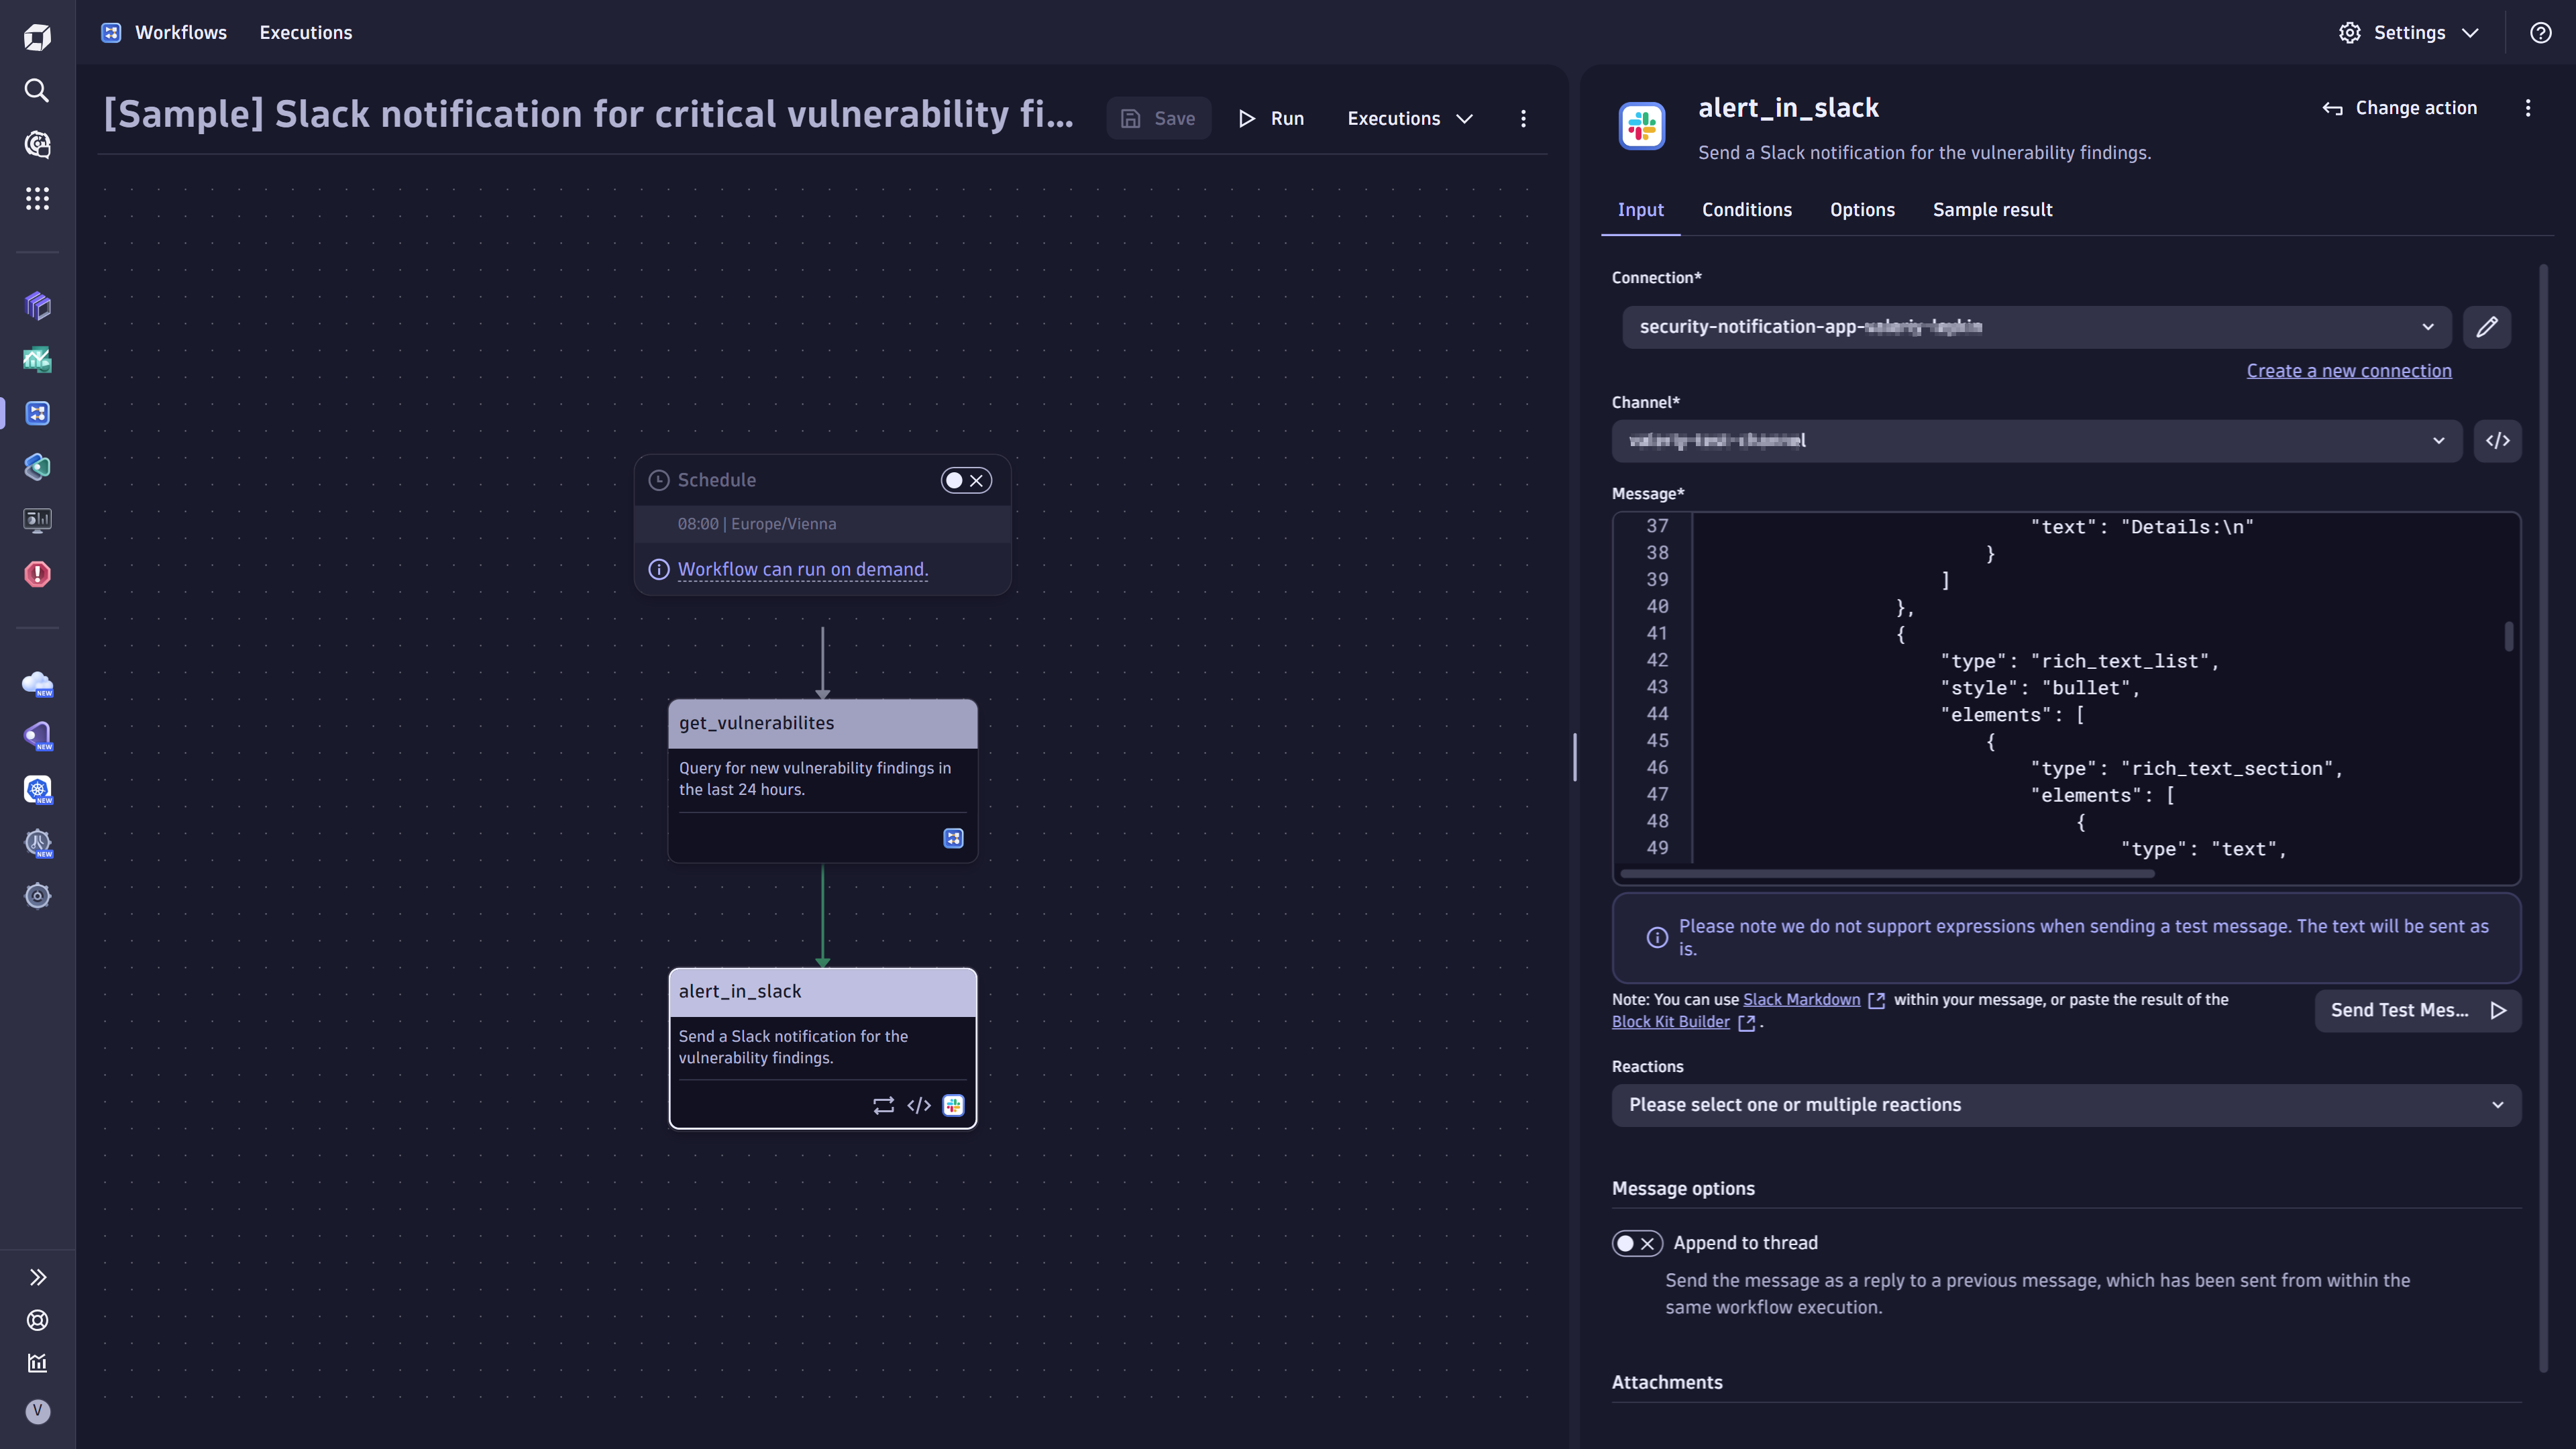Click Change action button
This screenshot has width=2576, height=1449.
(x=2399, y=108)
